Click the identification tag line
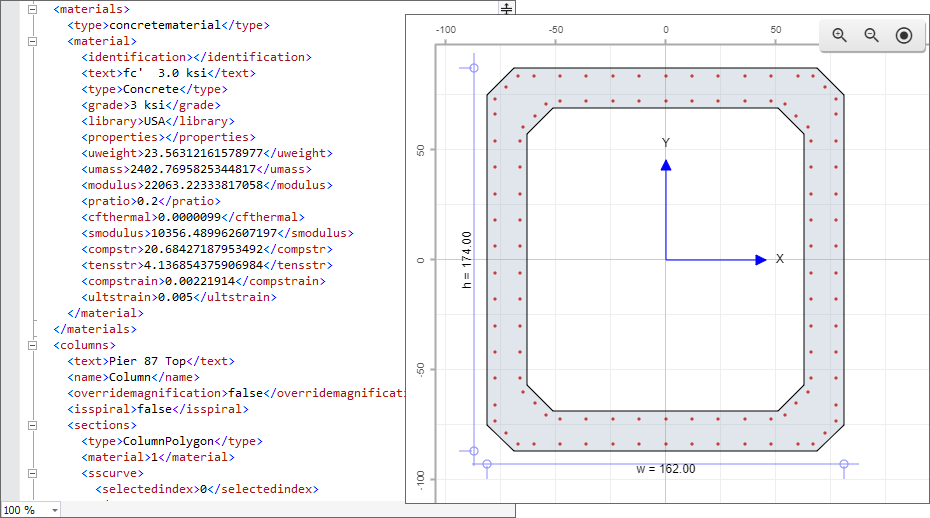Viewport: 930px width, 518px height. pyautogui.click(x=196, y=58)
